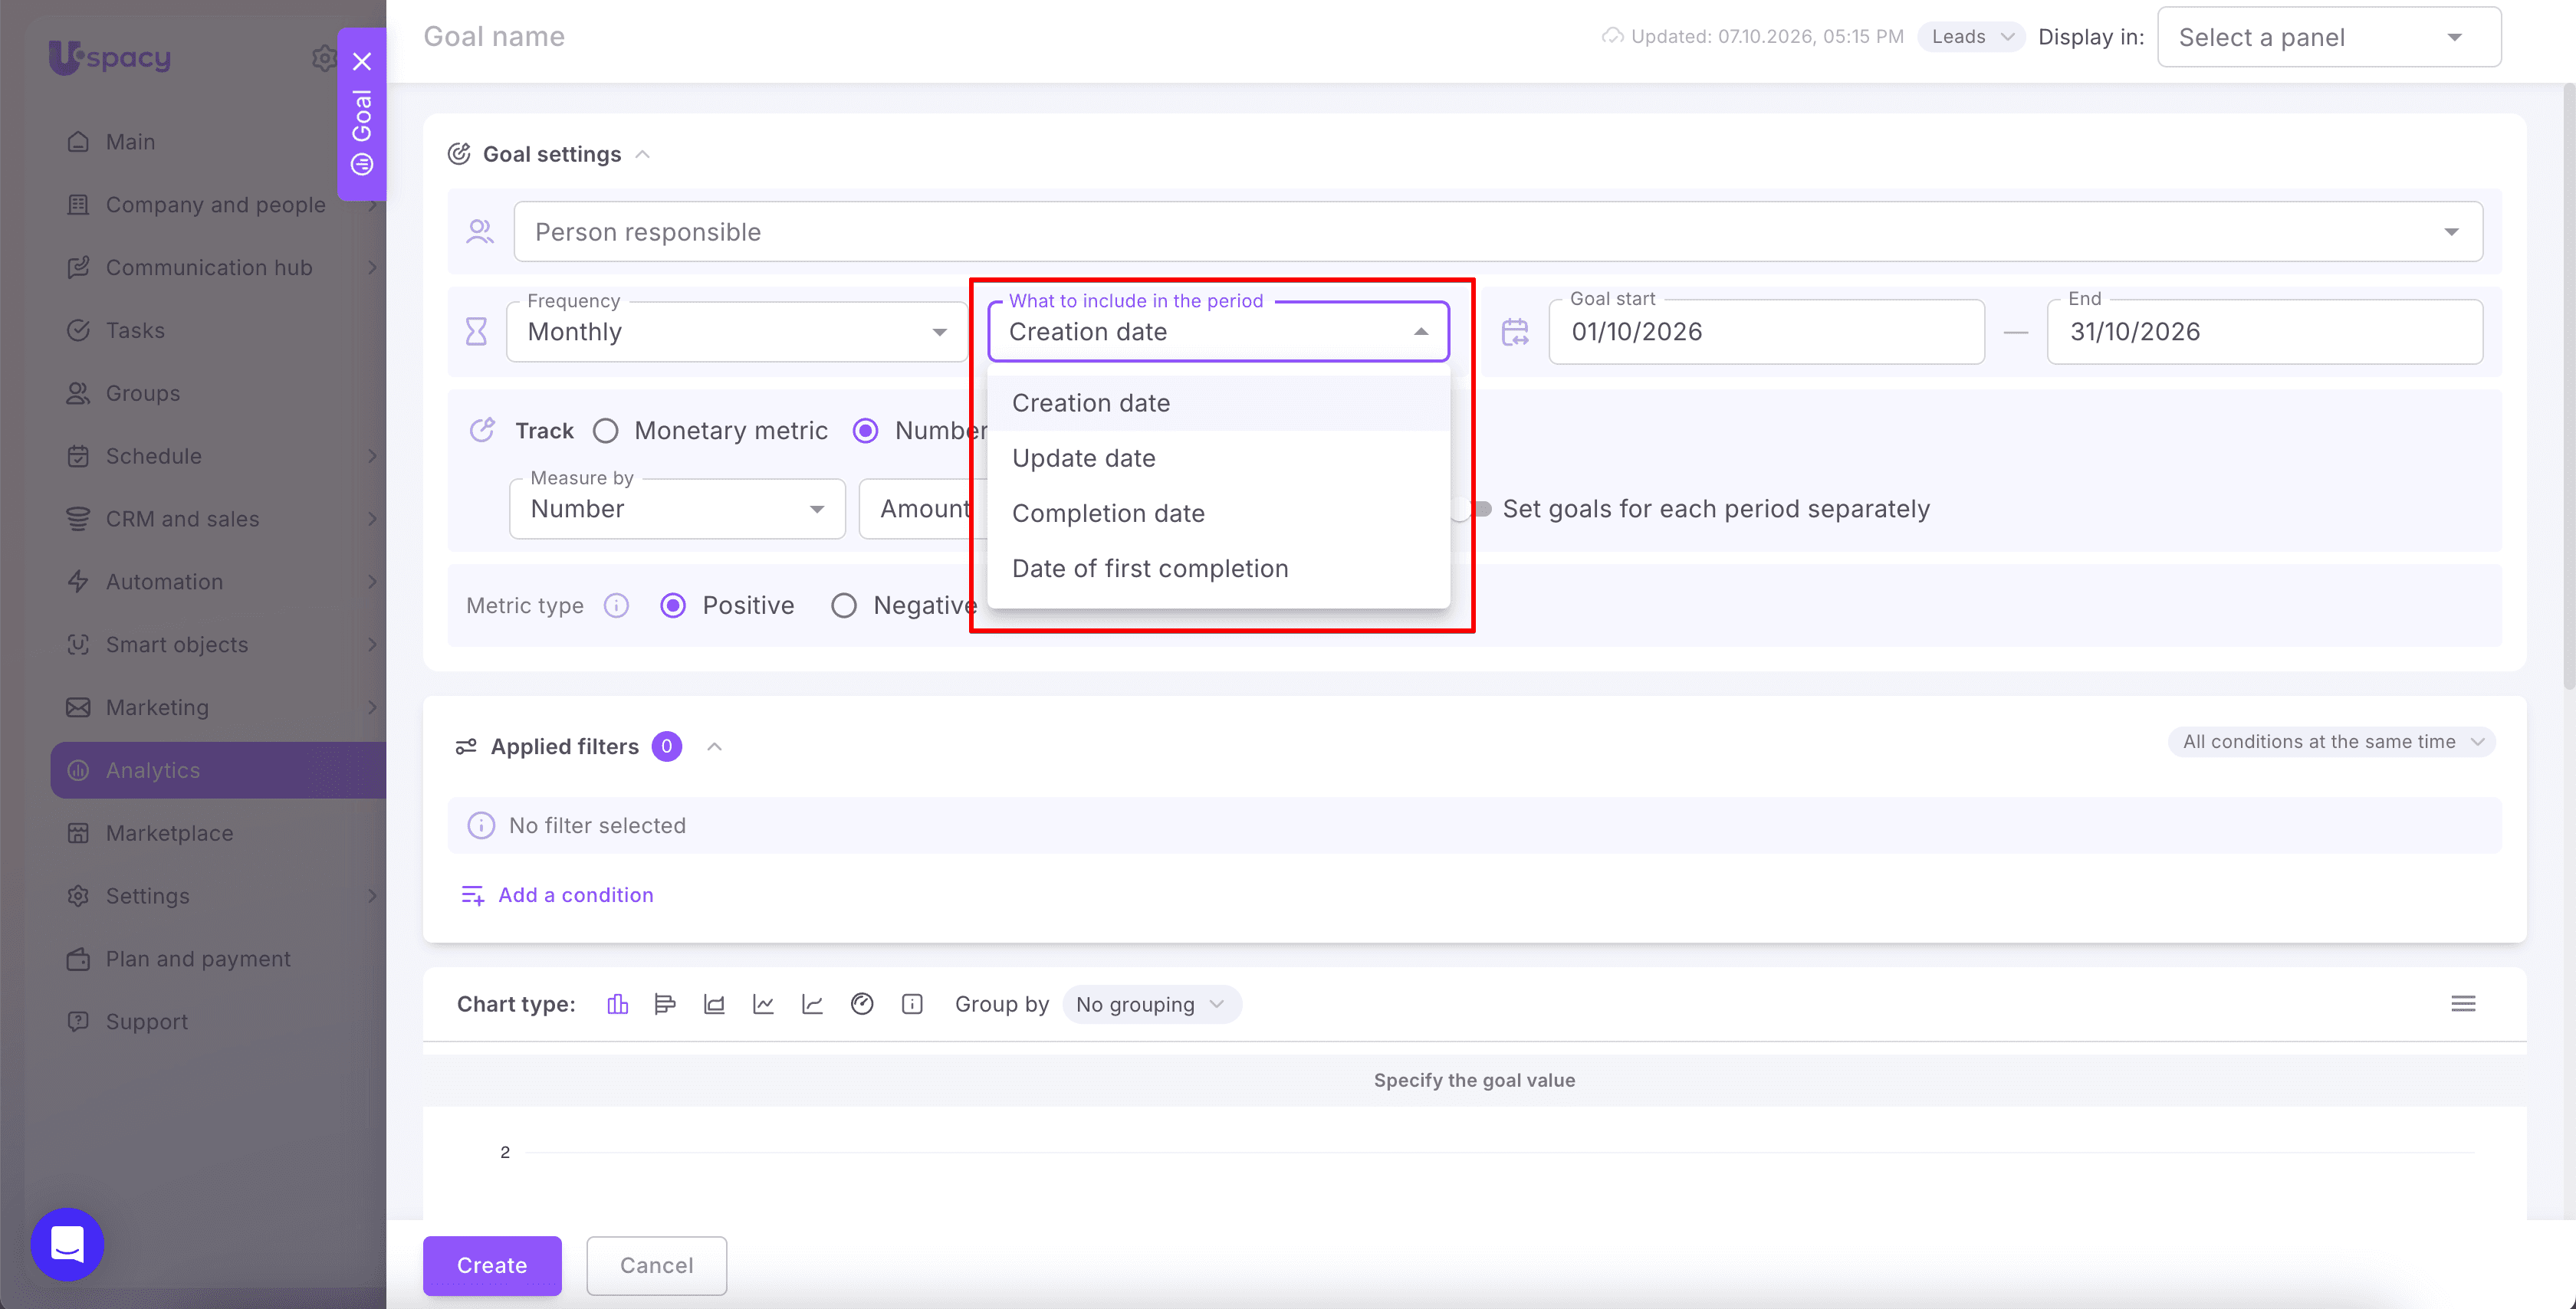Select the vertical bar chart type icon
This screenshot has width=2576, height=1309.
tap(617, 1004)
